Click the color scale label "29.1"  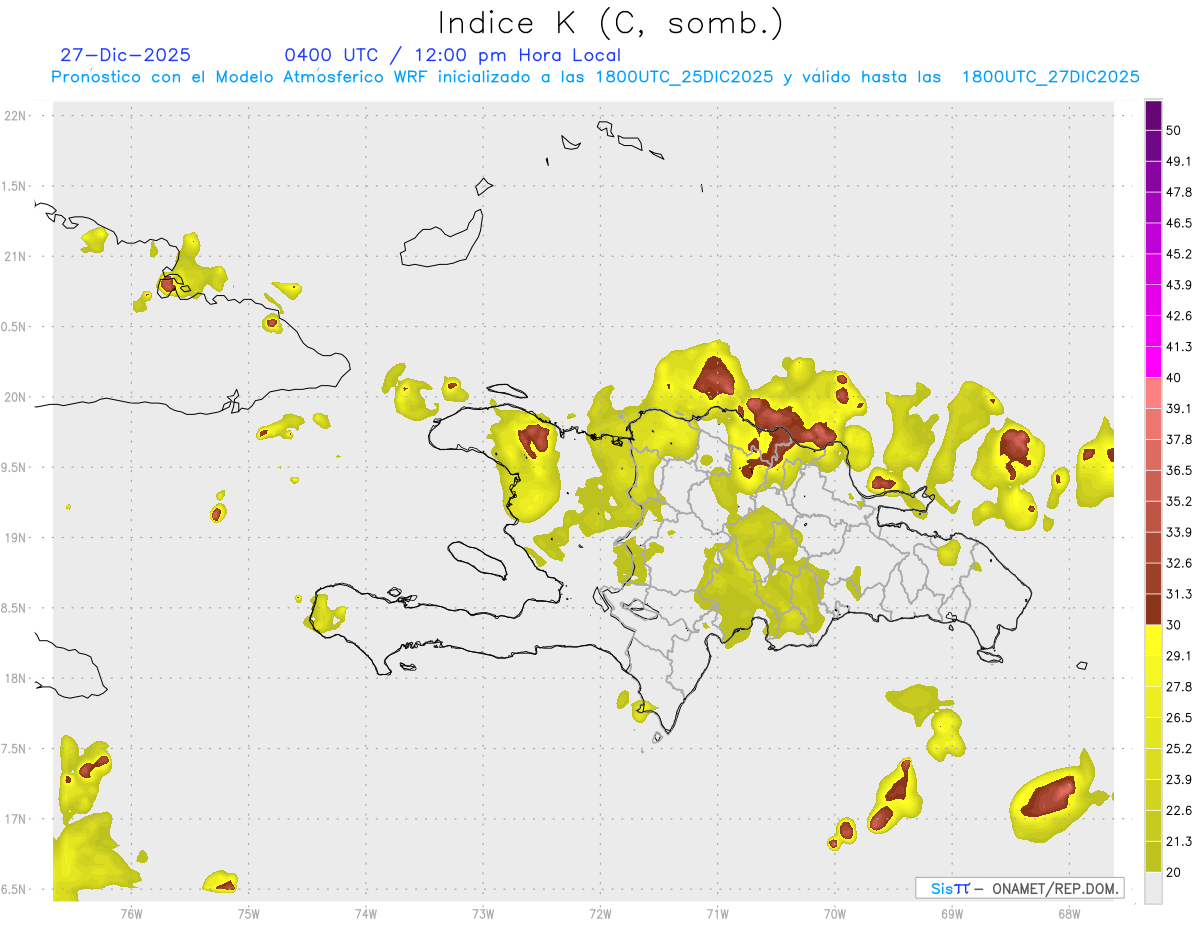[1179, 656]
